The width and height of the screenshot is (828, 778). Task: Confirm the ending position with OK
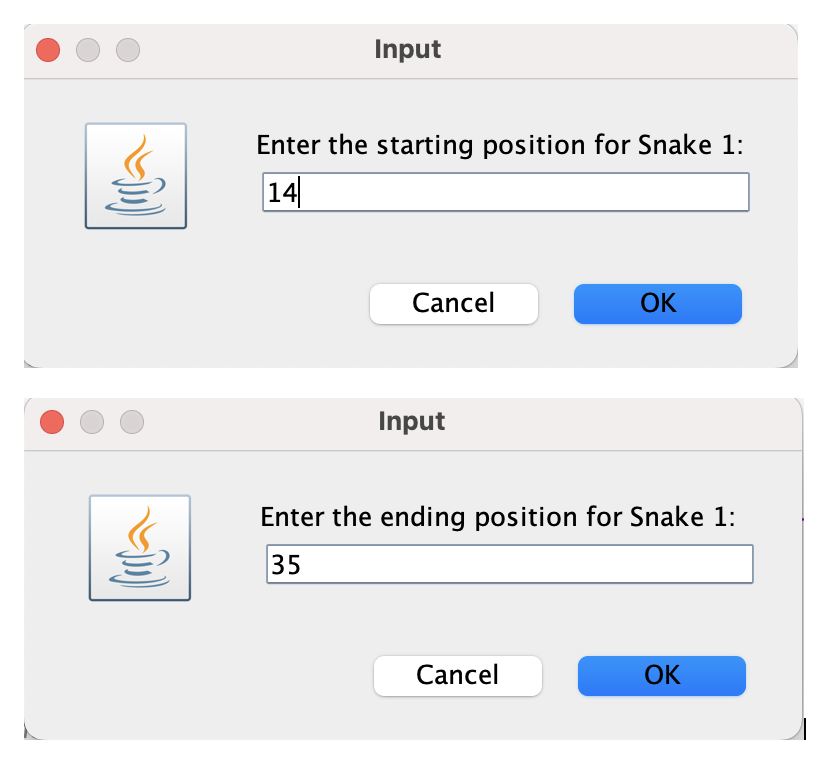click(x=661, y=675)
